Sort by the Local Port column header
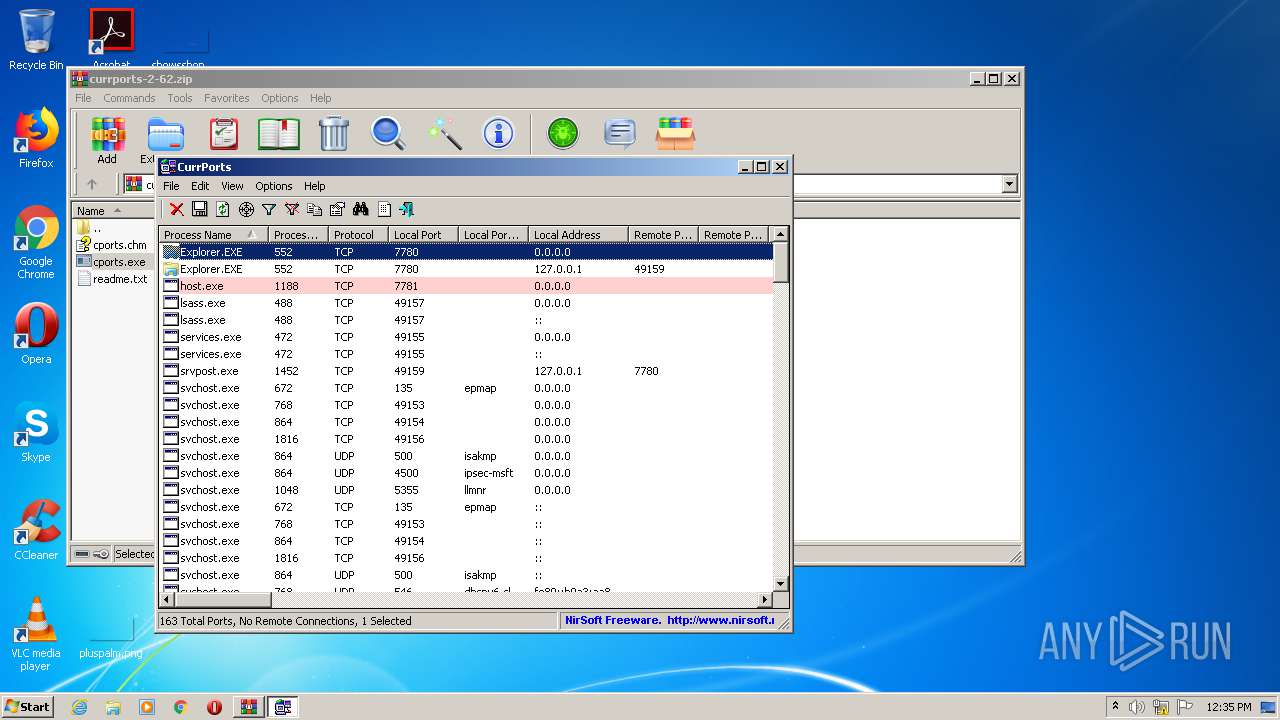This screenshot has width=1280, height=720. (423, 235)
